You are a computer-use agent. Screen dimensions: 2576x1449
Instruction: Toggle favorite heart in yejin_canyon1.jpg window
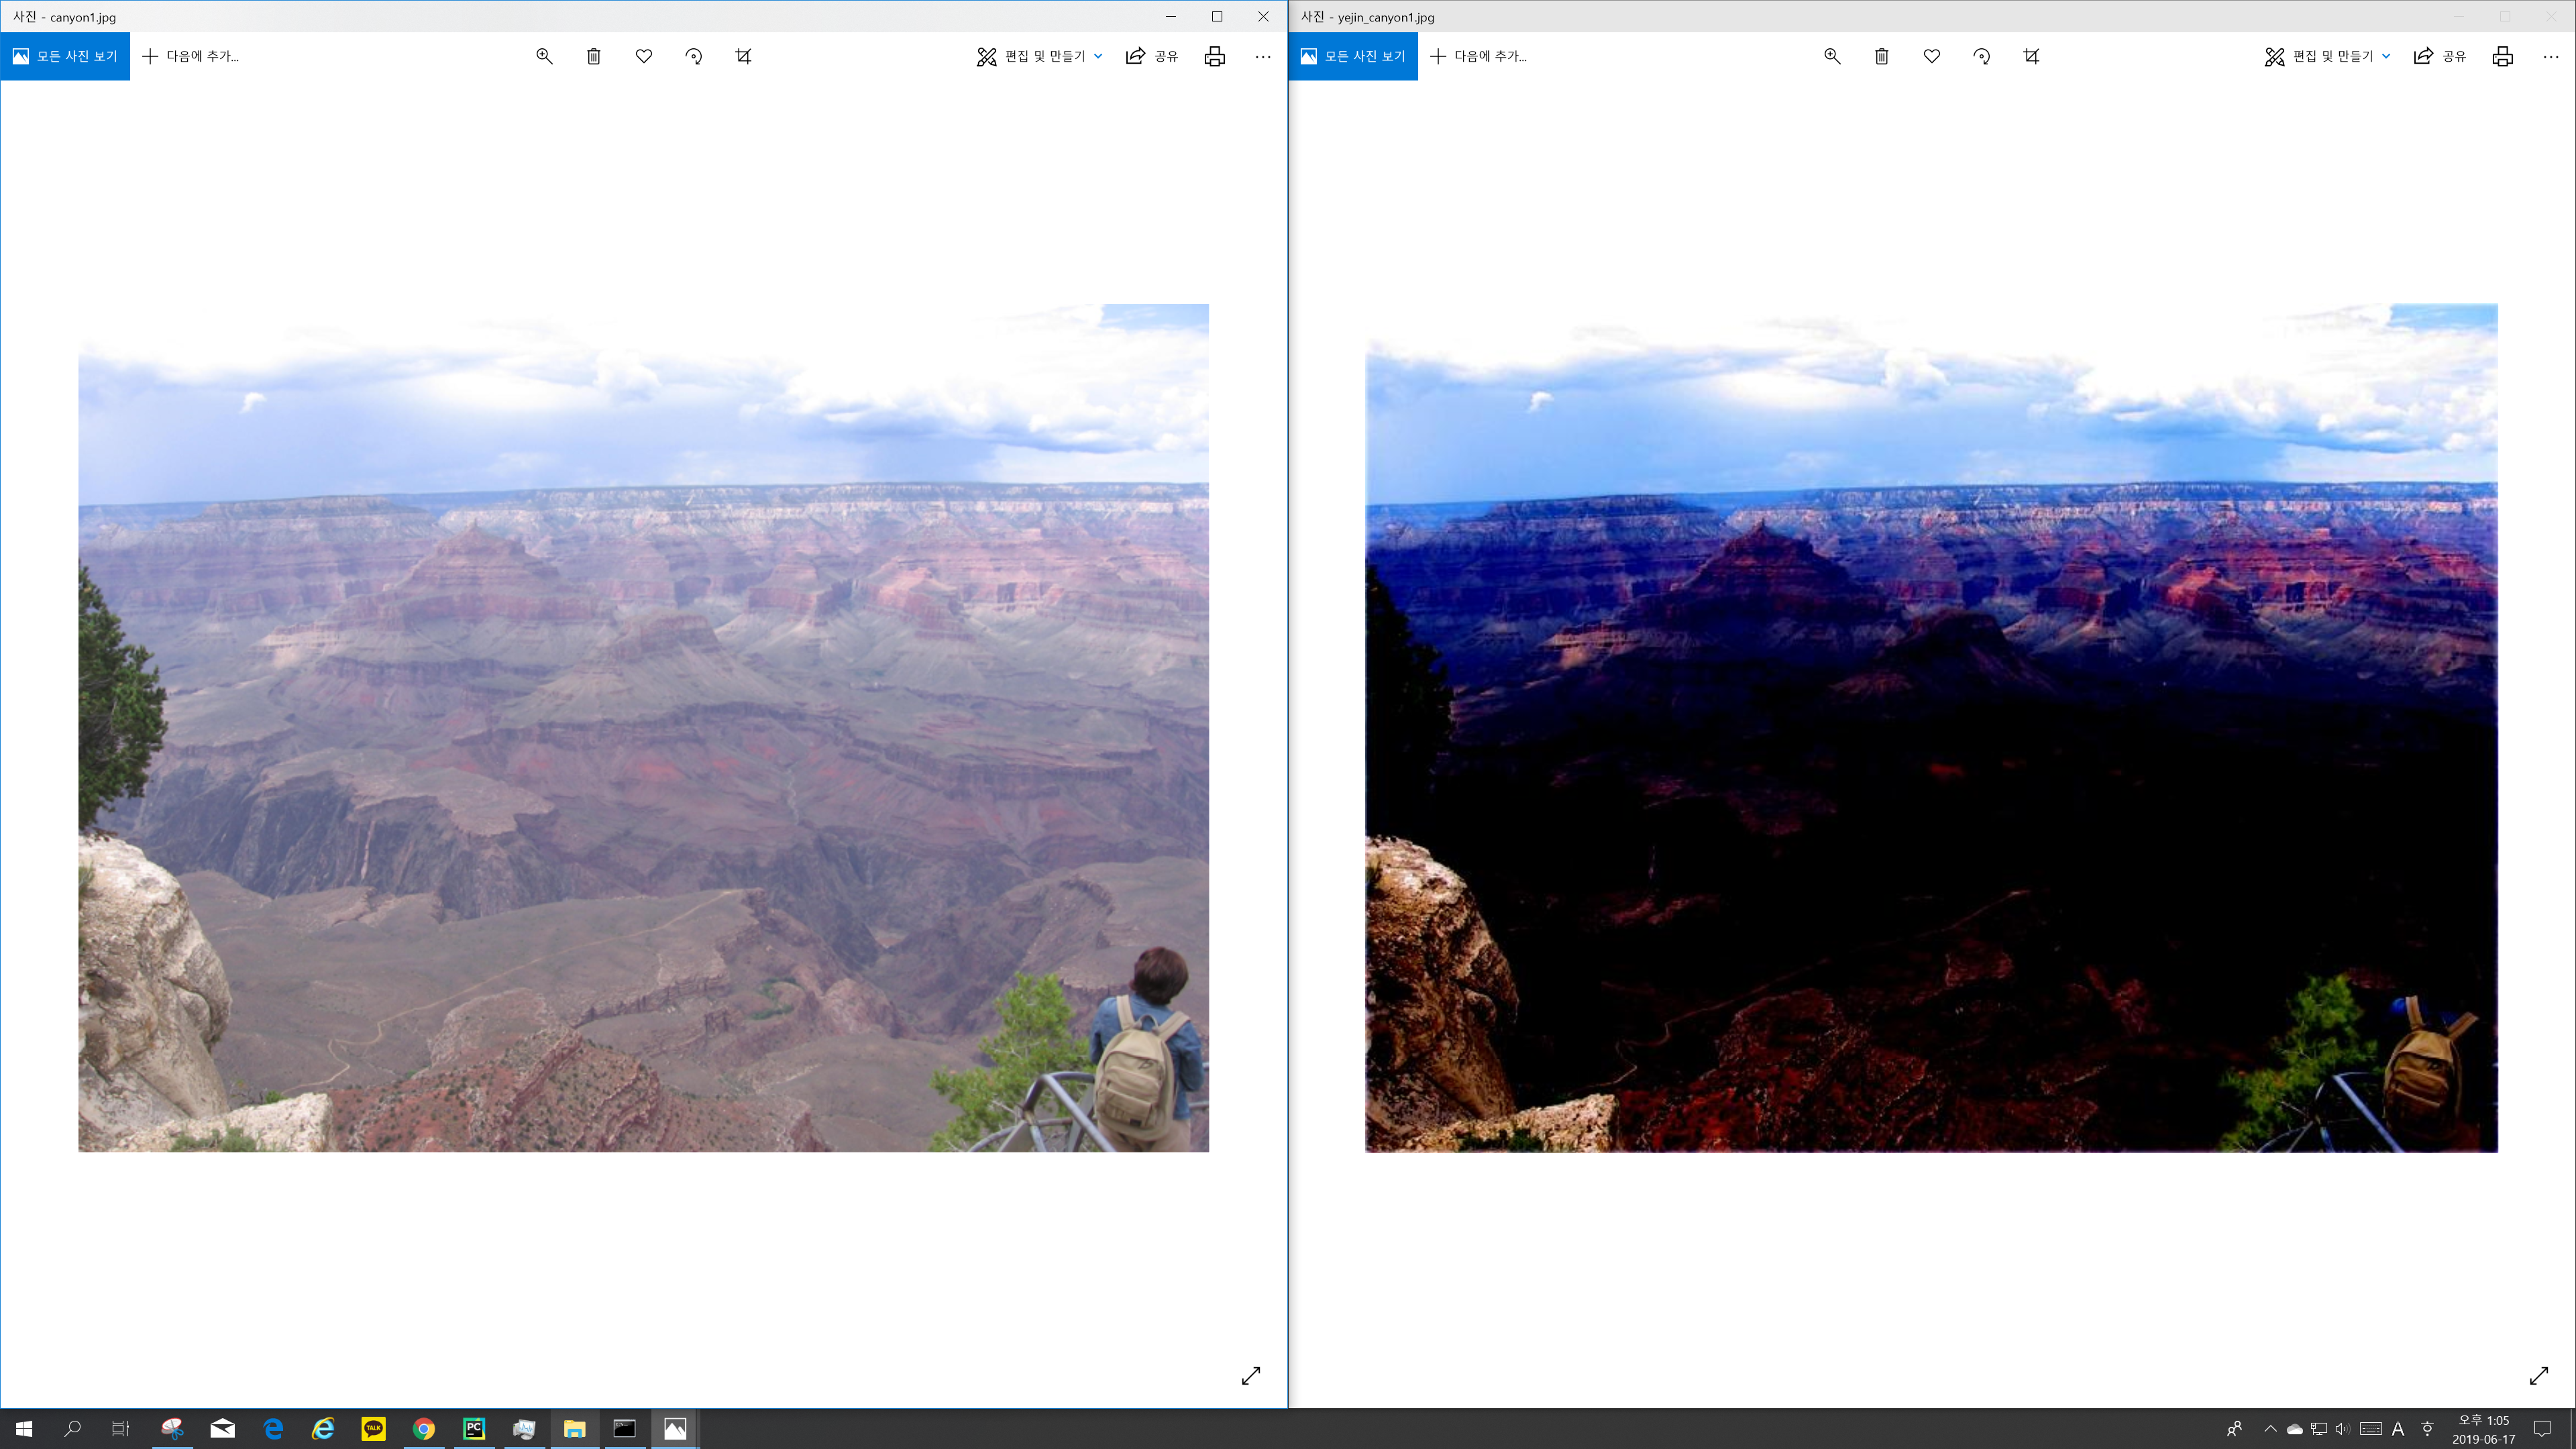click(1932, 56)
